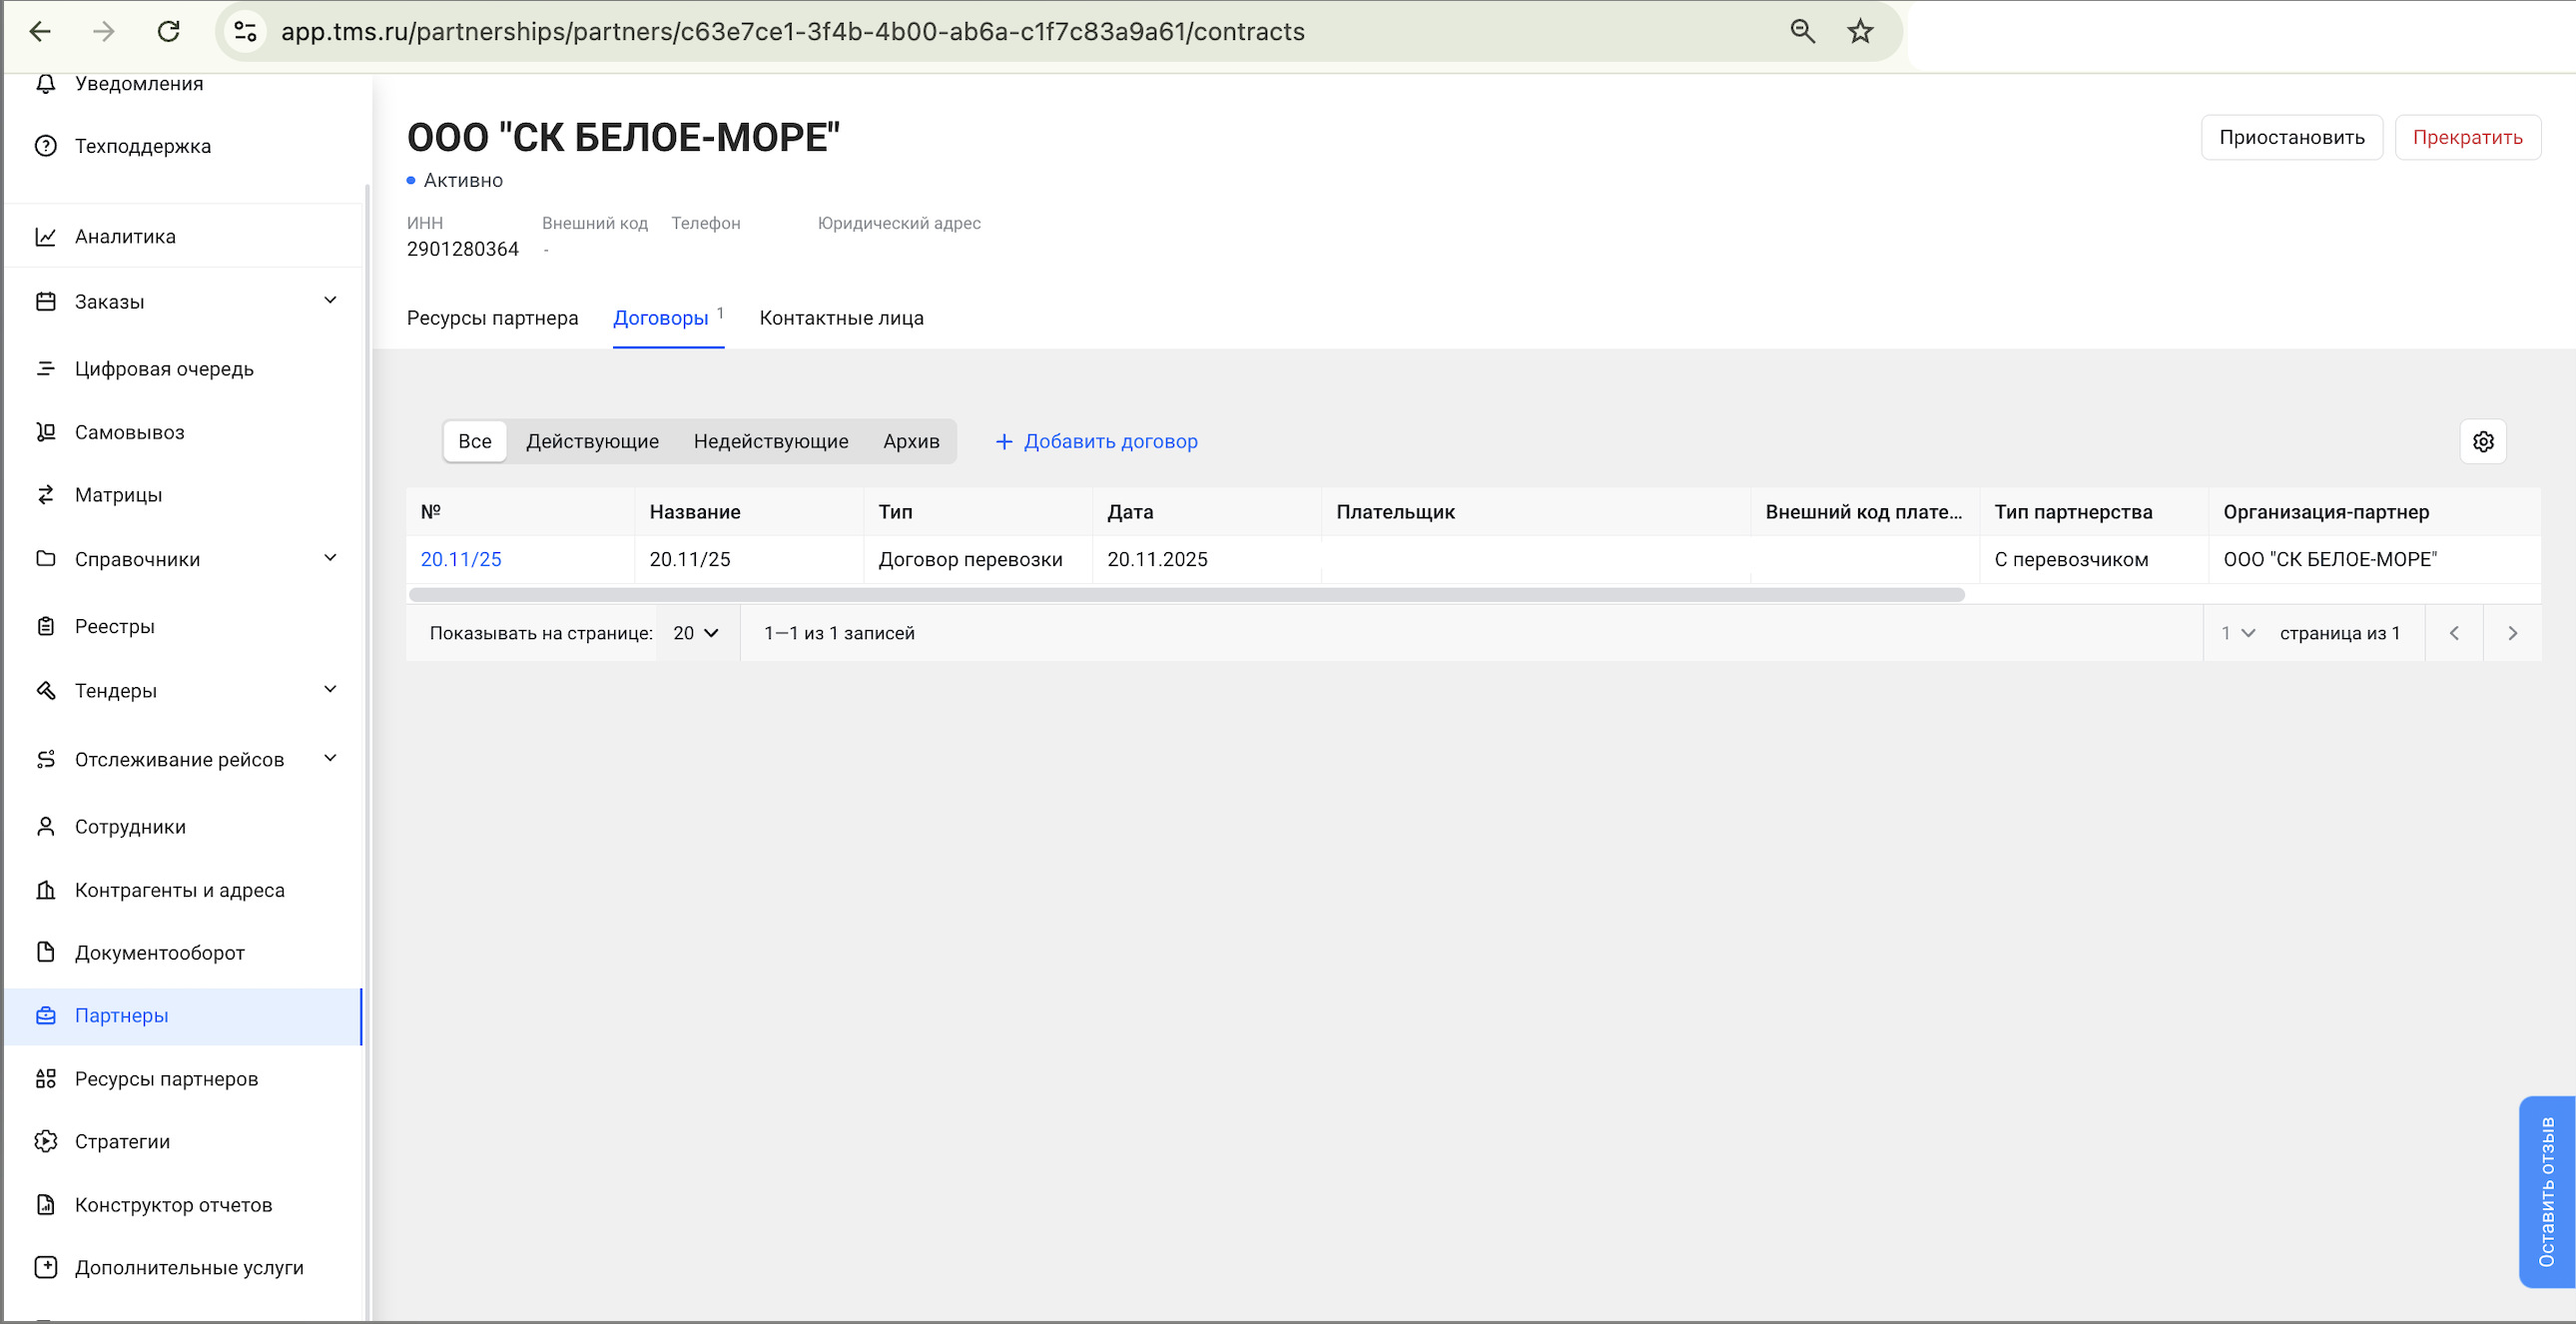Click the Реестры clipboard icon
Viewport: 2576px width, 1324px height.
coord(46,626)
